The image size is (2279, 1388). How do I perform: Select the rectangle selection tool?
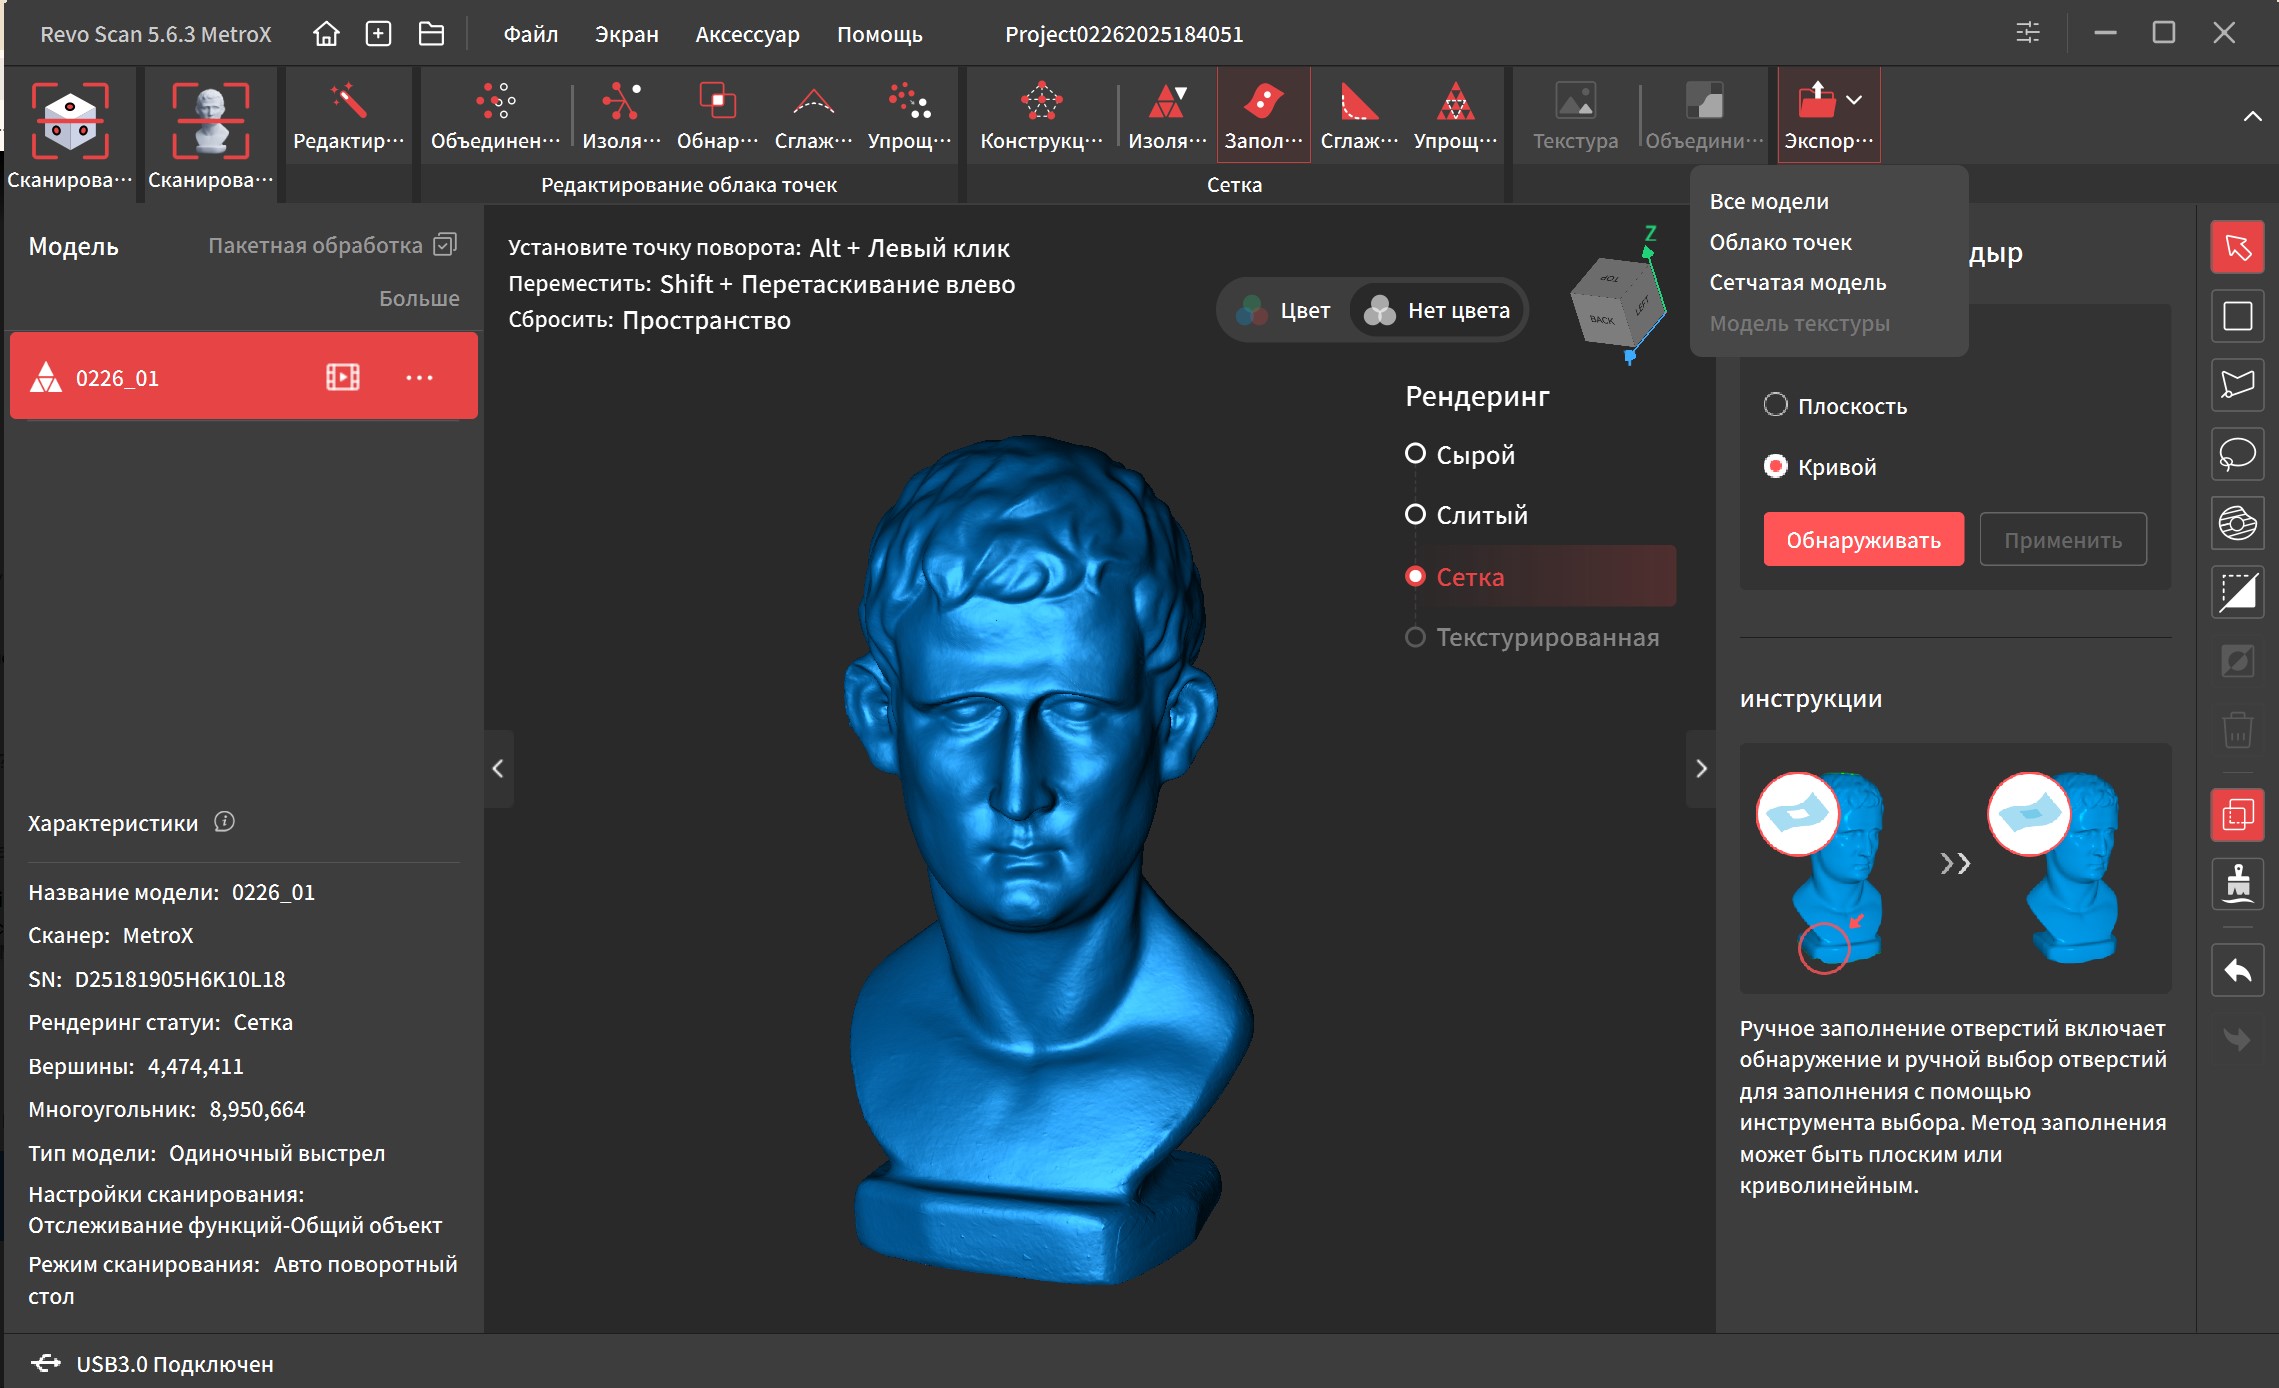click(2237, 316)
